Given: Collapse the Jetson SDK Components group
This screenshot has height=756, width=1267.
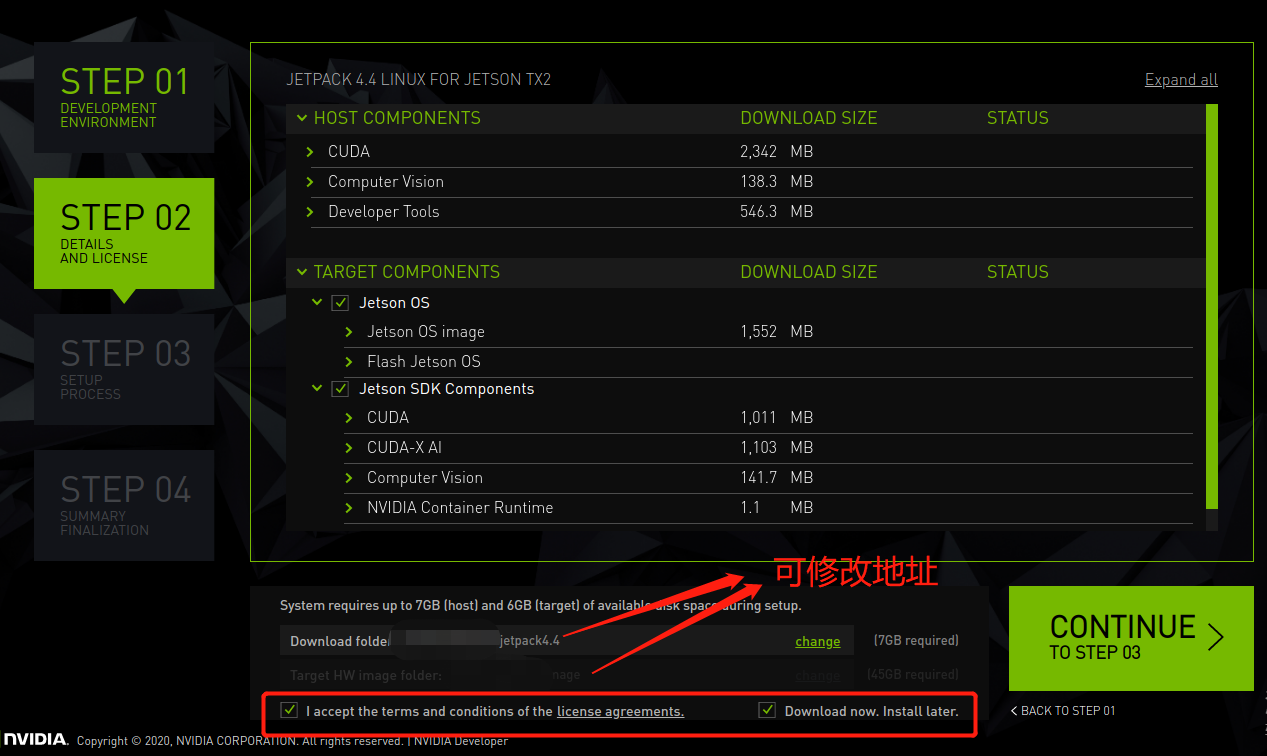Looking at the screenshot, I should [x=317, y=388].
